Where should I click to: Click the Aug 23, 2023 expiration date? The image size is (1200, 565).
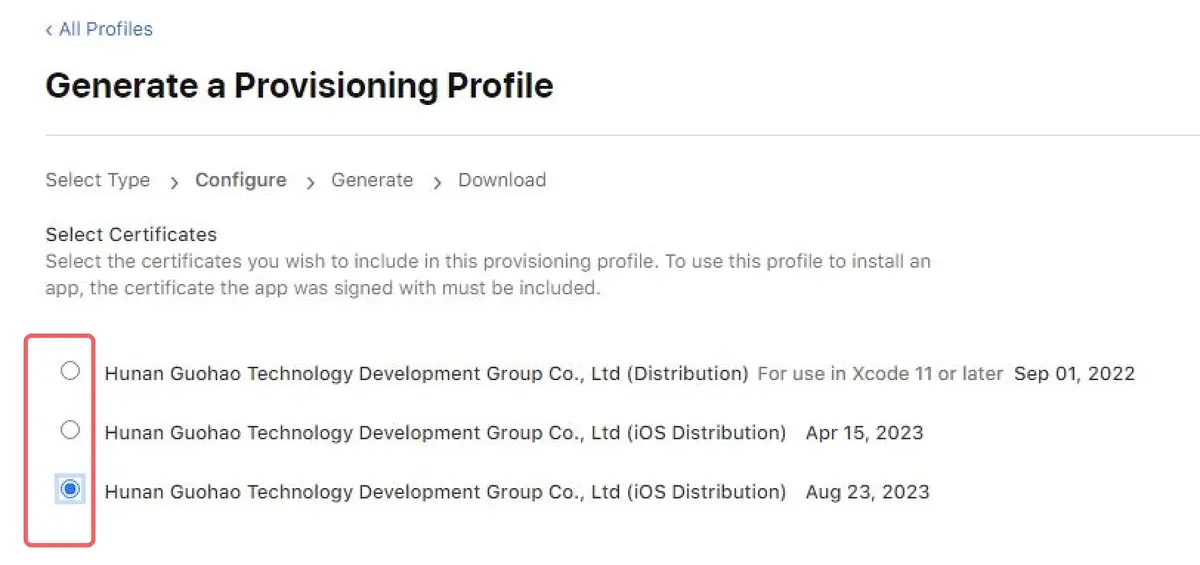click(867, 492)
